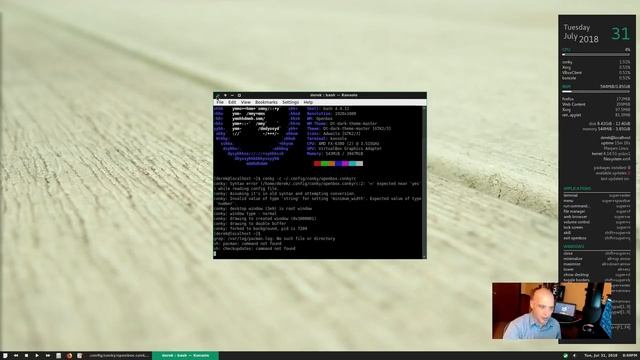Image resolution: width=640 pixels, height=360 pixels.
Task: Click the taskbar clock date
Action: point(600,356)
